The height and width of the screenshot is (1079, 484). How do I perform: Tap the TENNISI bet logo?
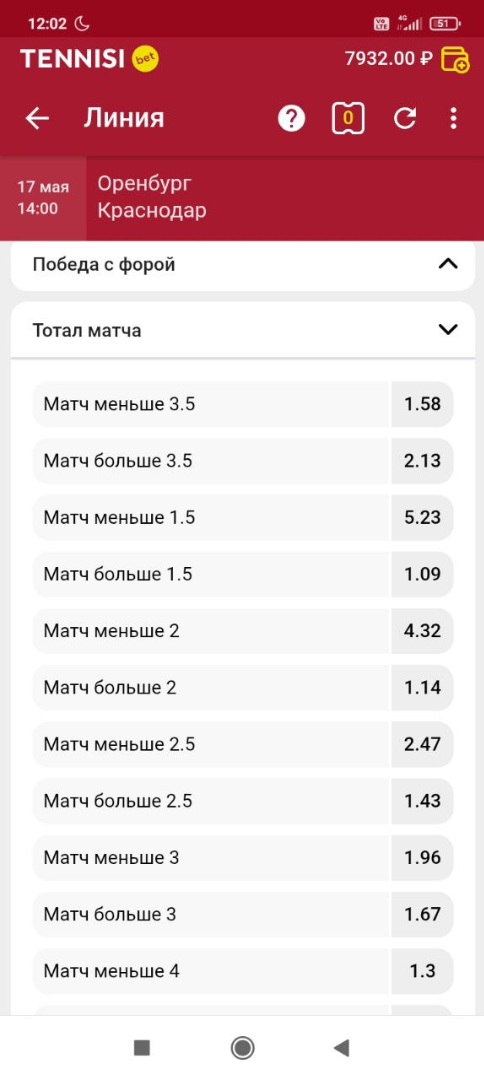pyautogui.click(x=90, y=59)
